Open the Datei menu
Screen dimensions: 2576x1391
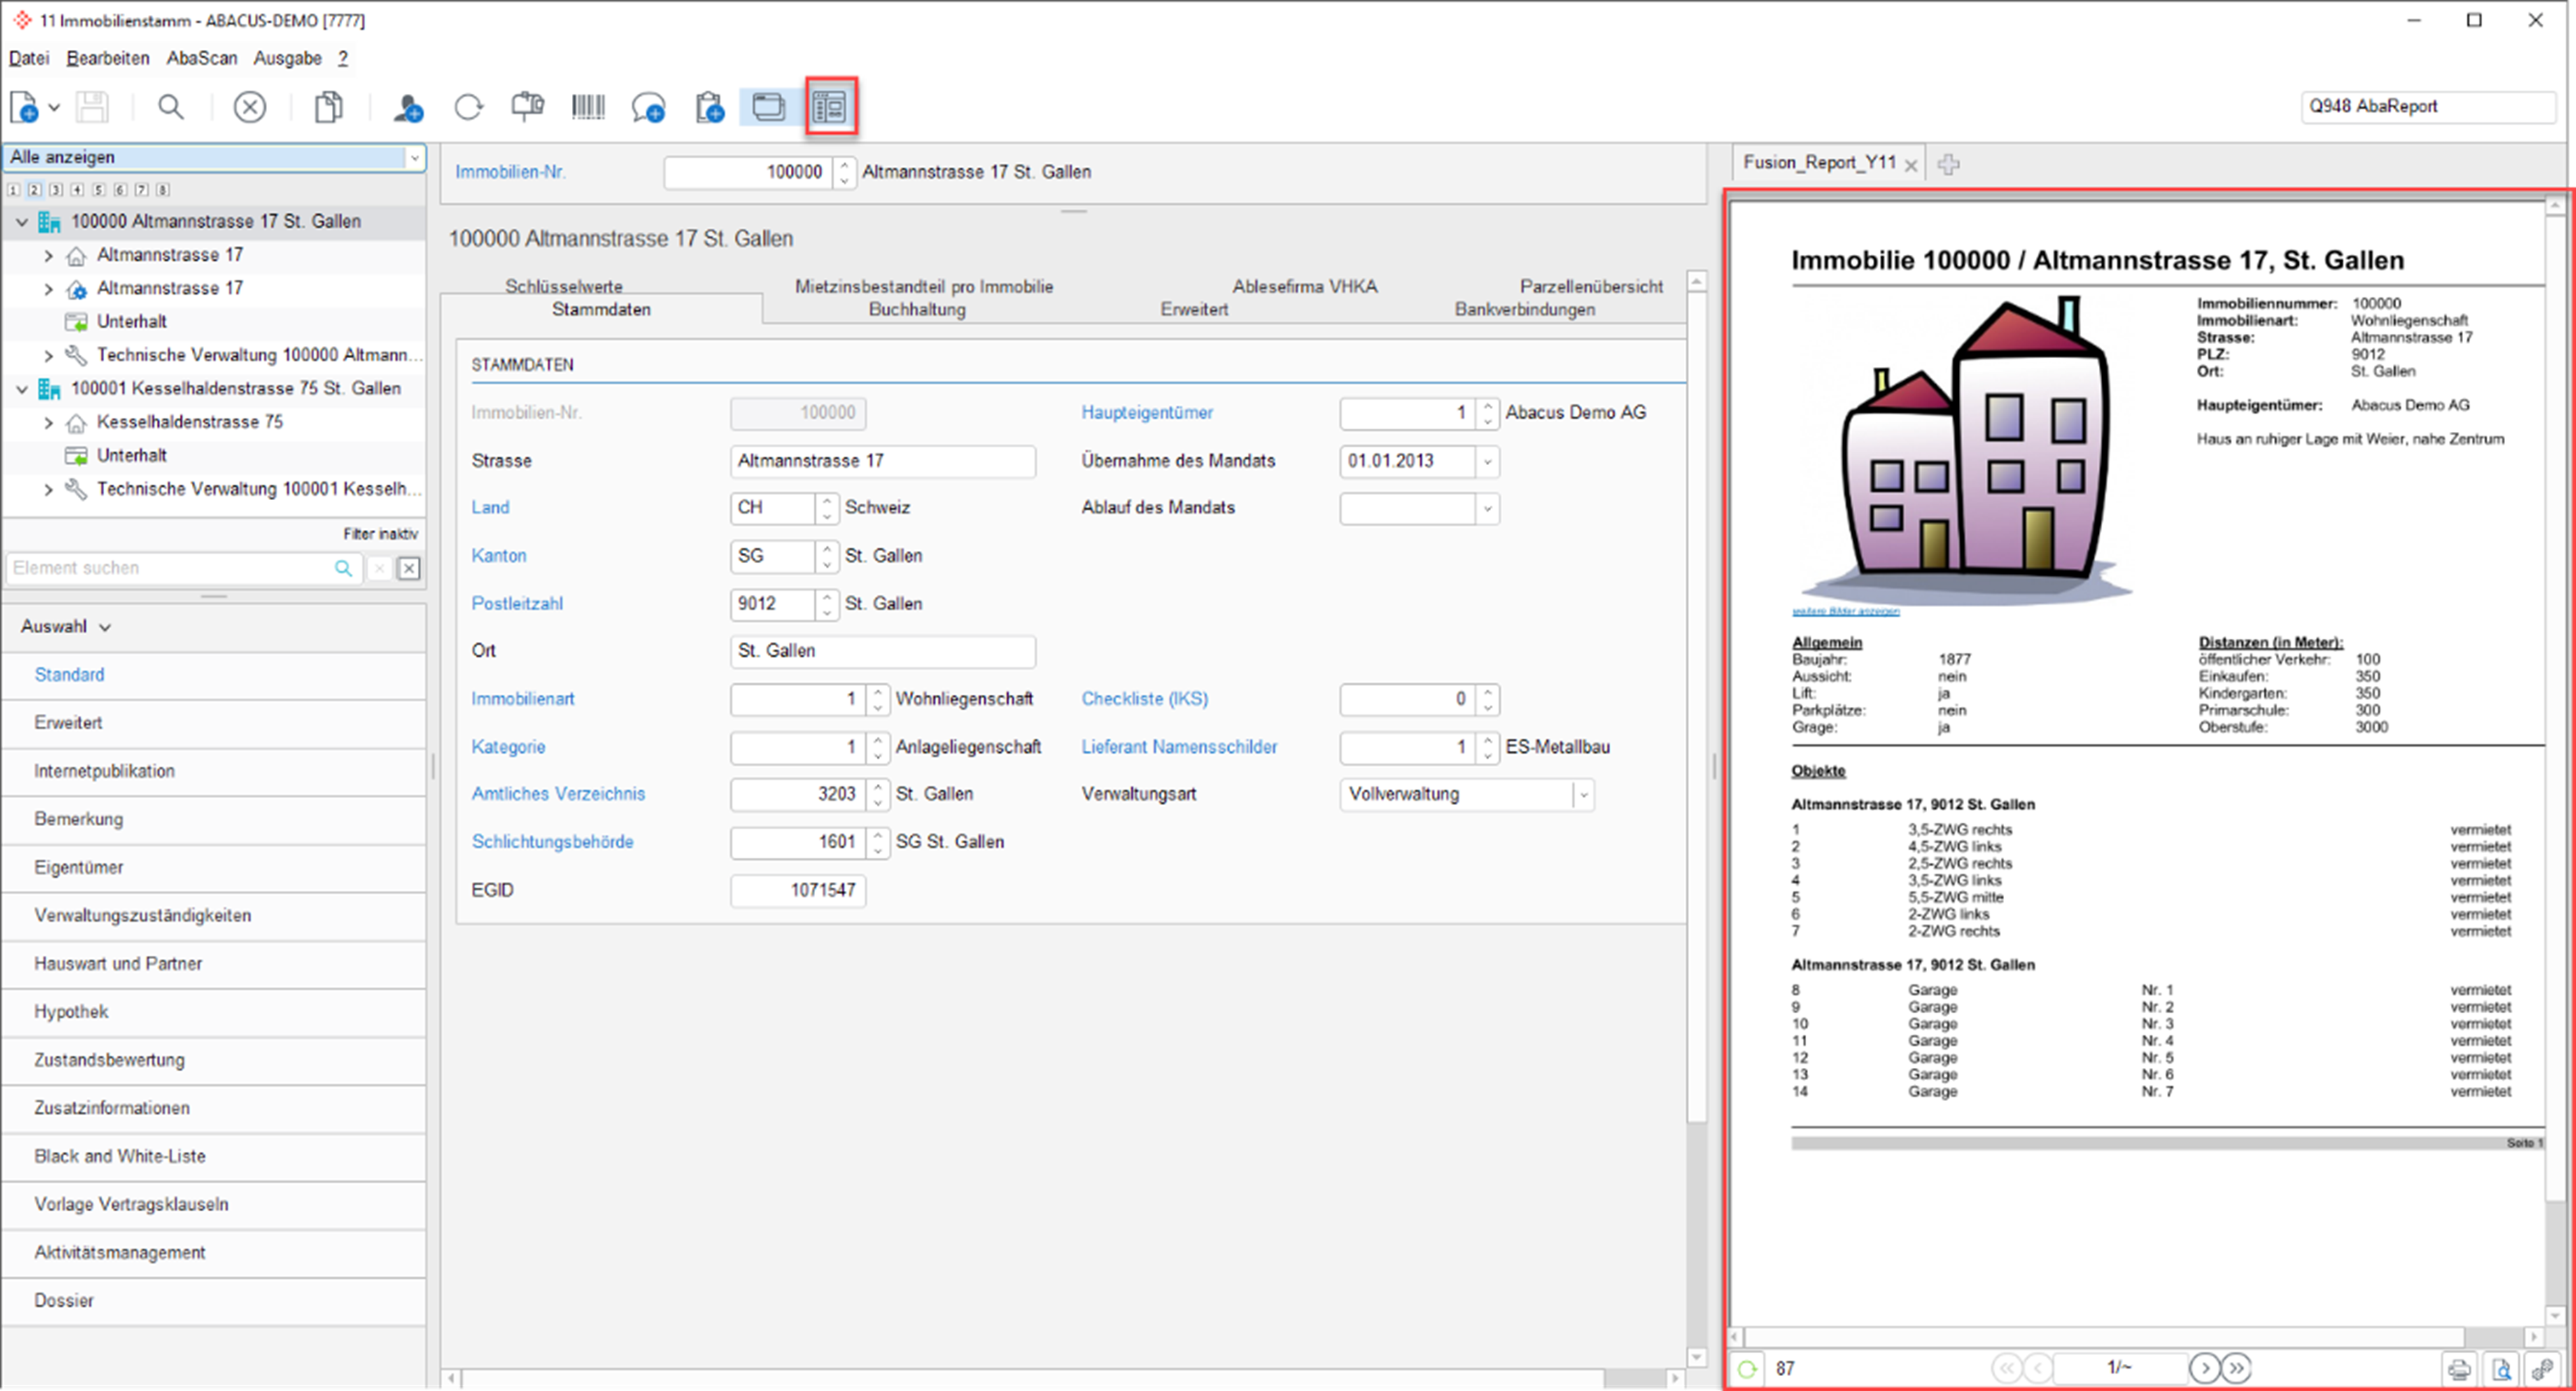pyautogui.click(x=28, y=58)
